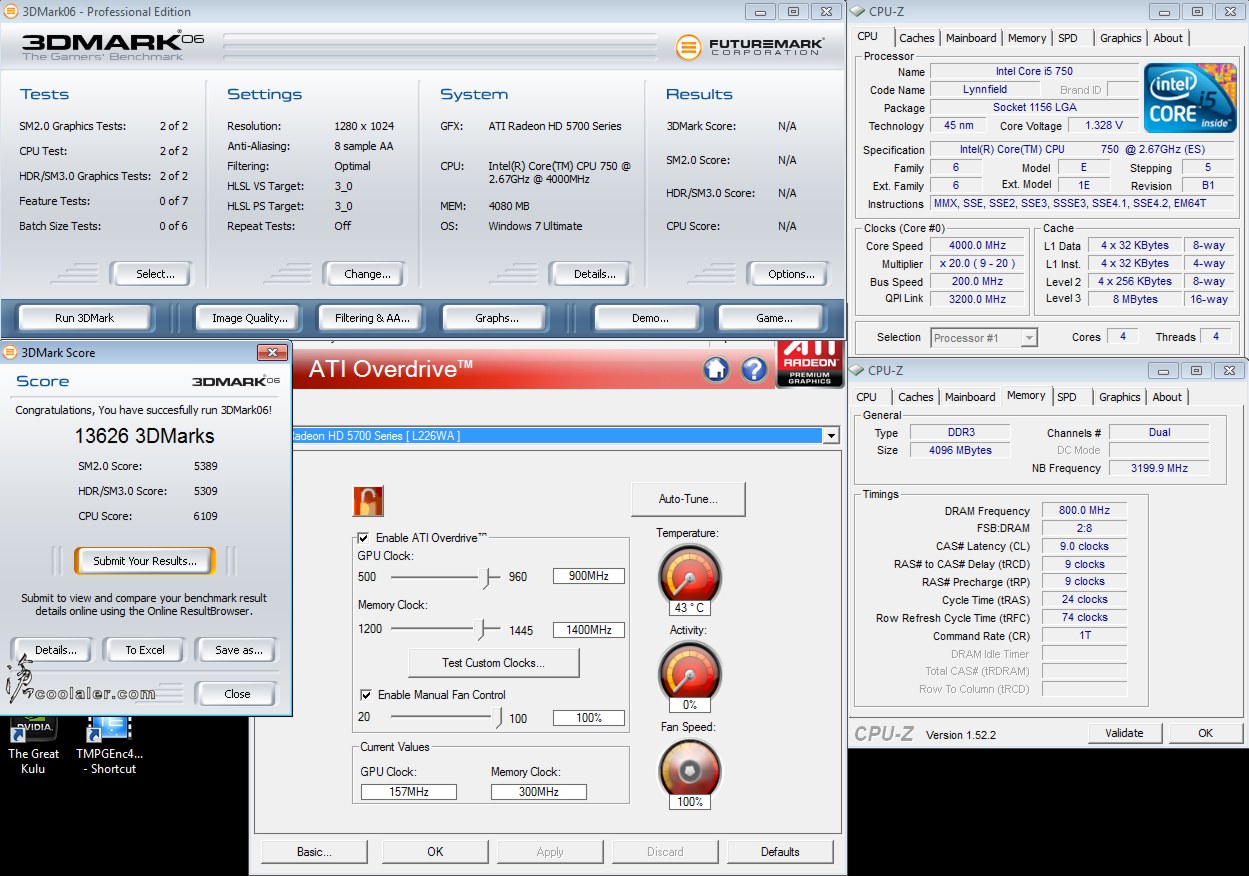The width and height of the screenshot is (1249, 876).
Task: Open the Radeon HD 5700 Series adapter dropdown
Action: (x=829, y=436)
